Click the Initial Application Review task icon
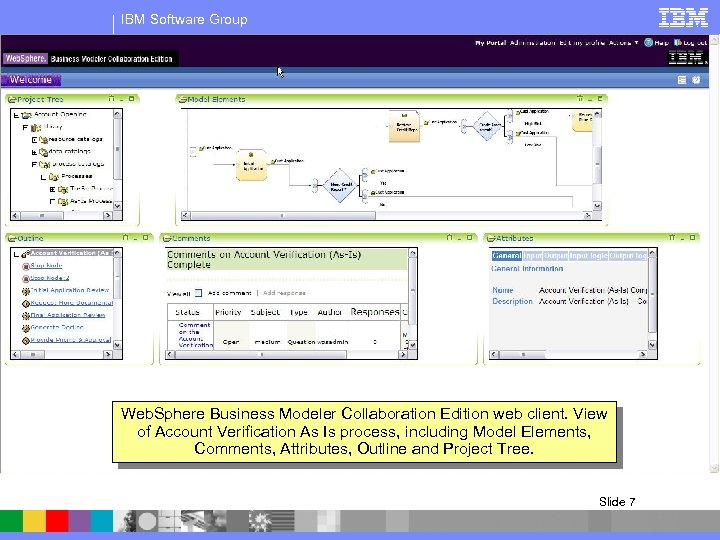720x540 pixels. tap(26, 291)
